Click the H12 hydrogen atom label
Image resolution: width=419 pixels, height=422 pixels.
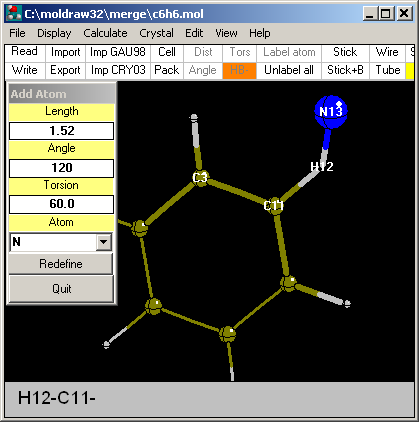pos(322,166)
